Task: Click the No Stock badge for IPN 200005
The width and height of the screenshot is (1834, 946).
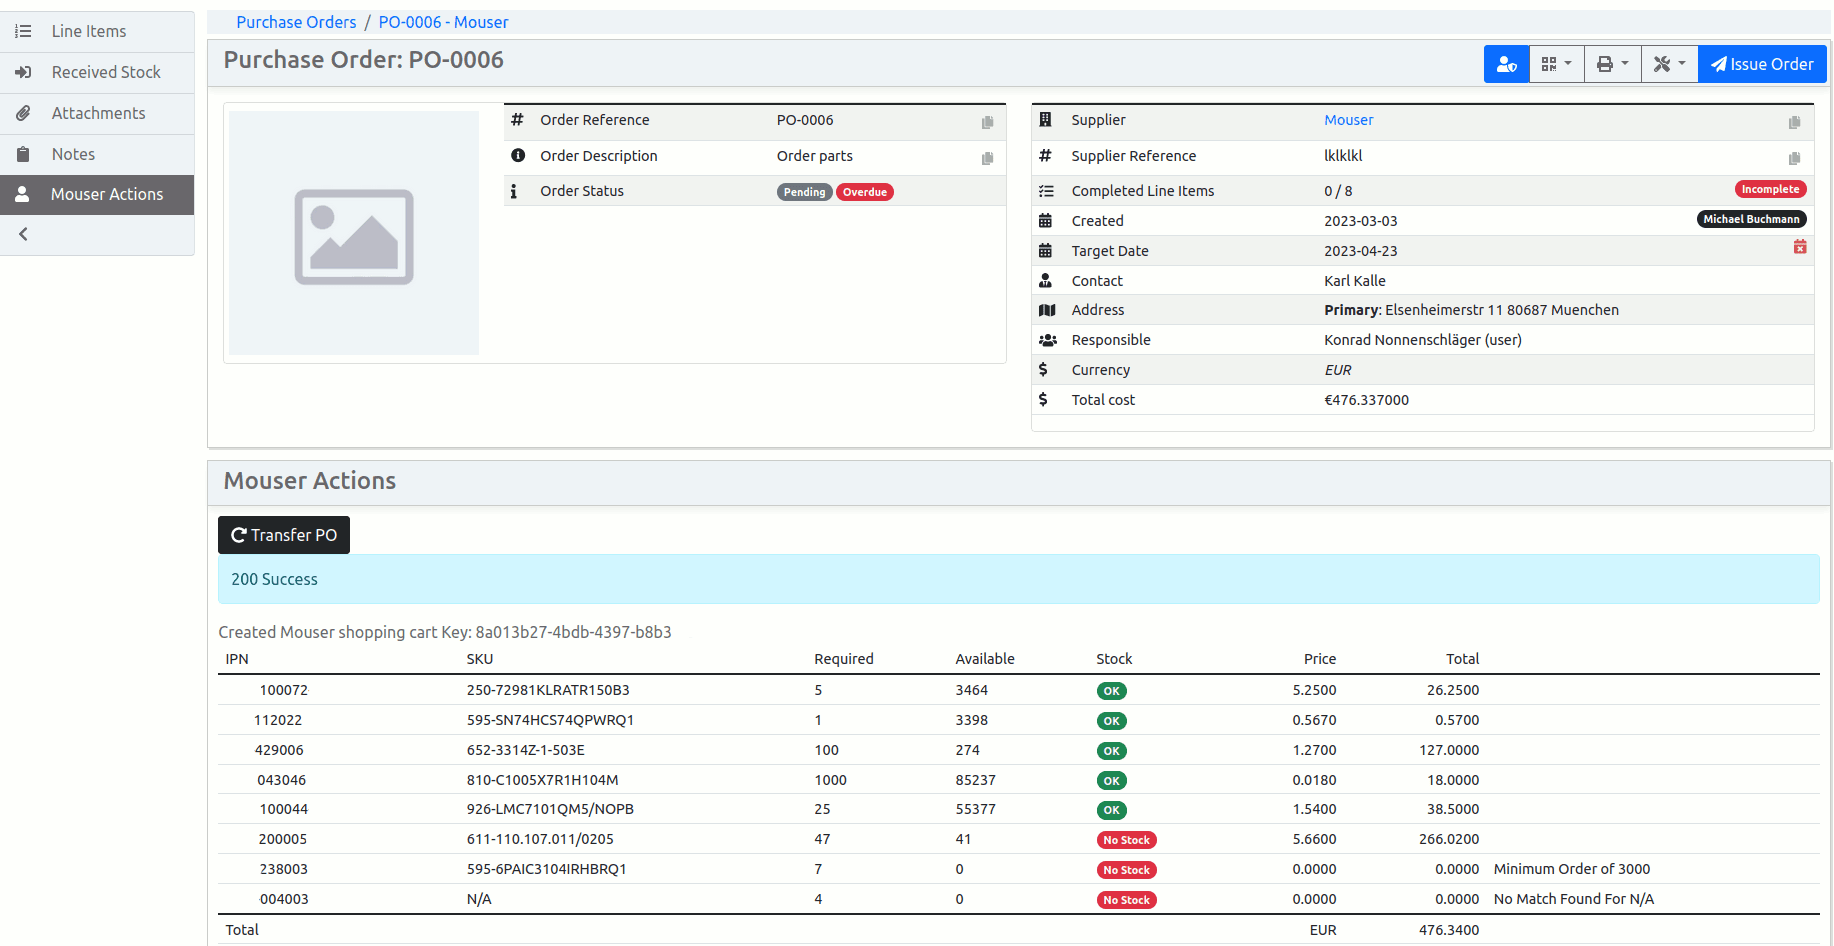Action: (x=1126, y=840)
